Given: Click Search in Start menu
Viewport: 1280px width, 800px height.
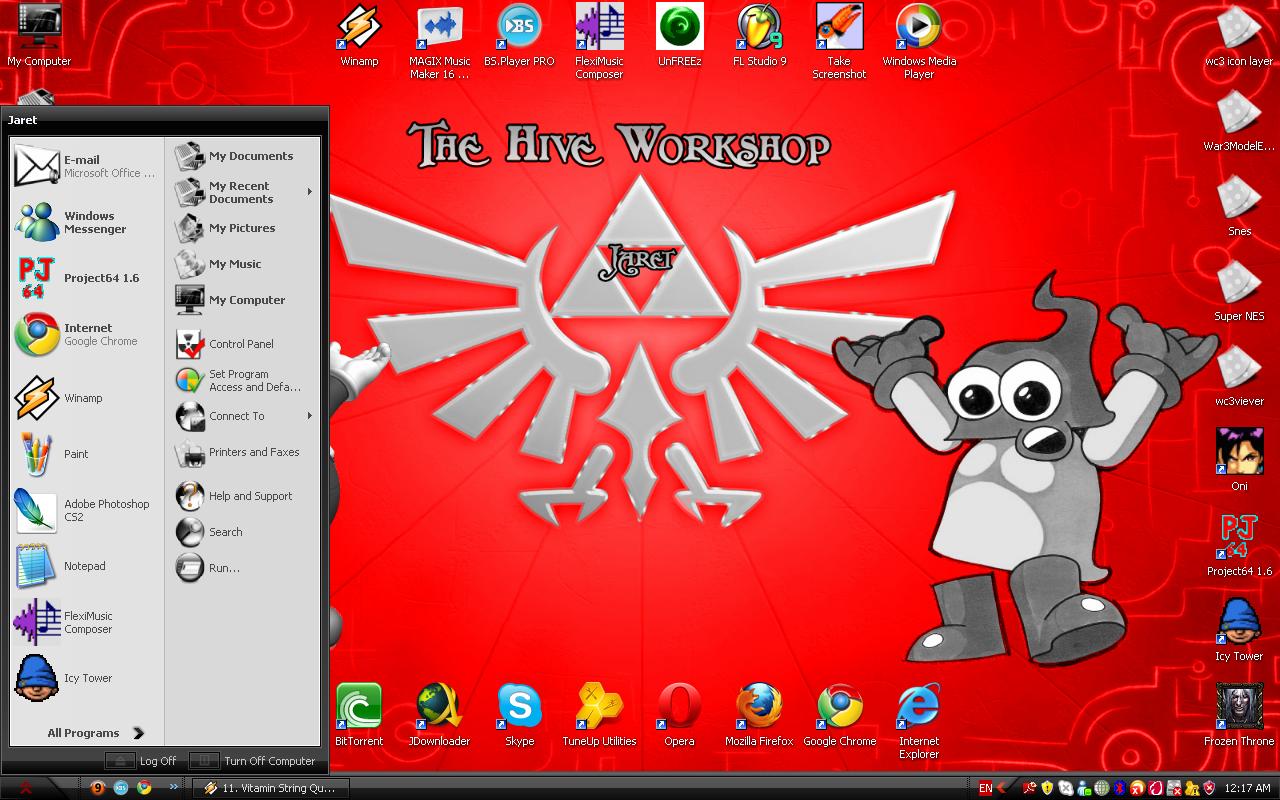Looking at the screenshot, I should pyautogui.click(x=243, y=532).
